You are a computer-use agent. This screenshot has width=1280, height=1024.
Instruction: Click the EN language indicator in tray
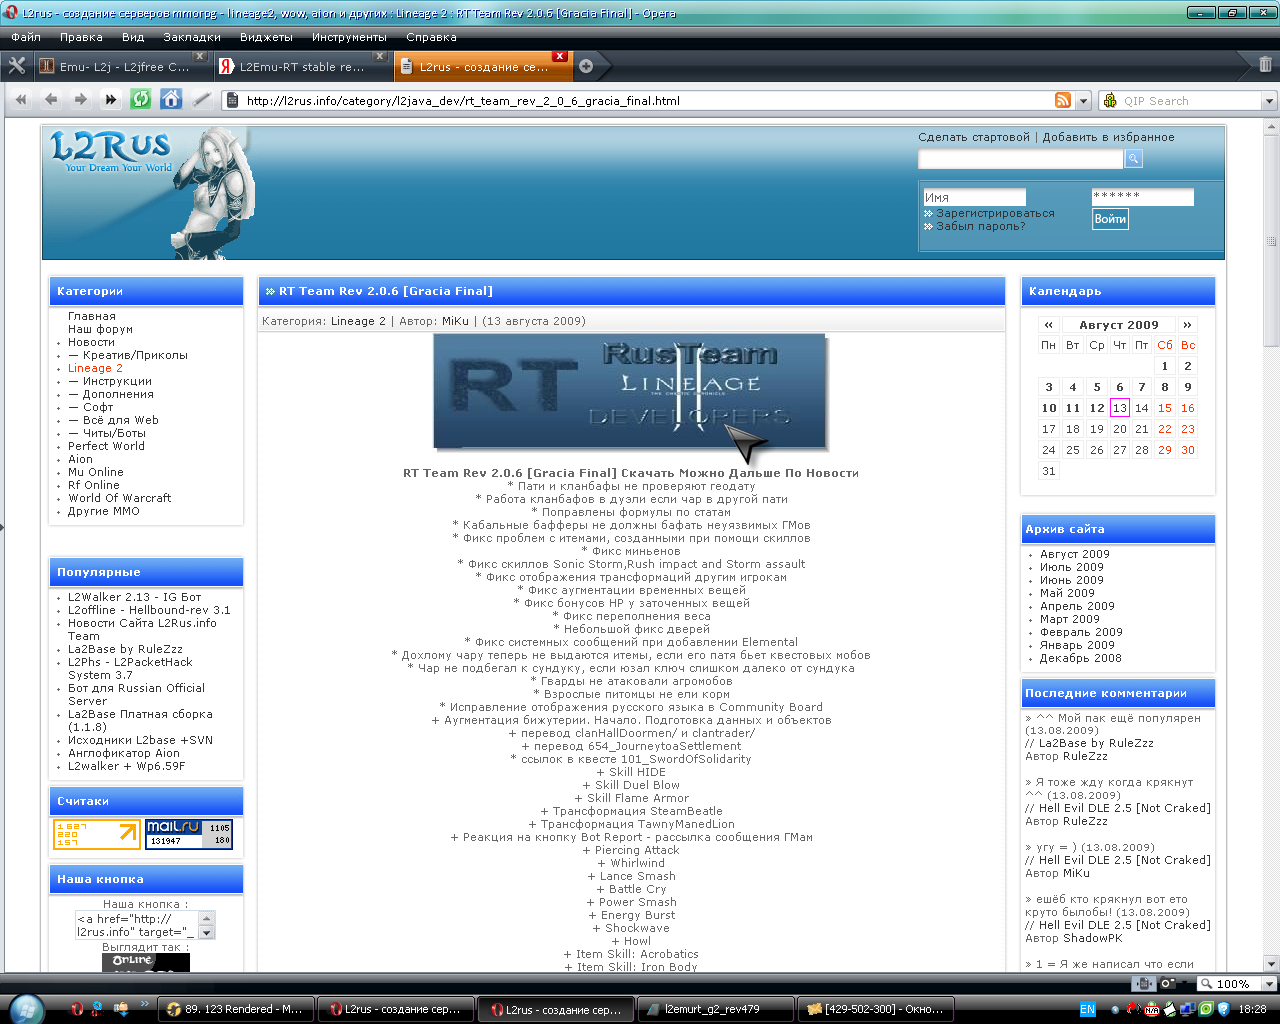pyautogui.click(x=1087, y=1010)
